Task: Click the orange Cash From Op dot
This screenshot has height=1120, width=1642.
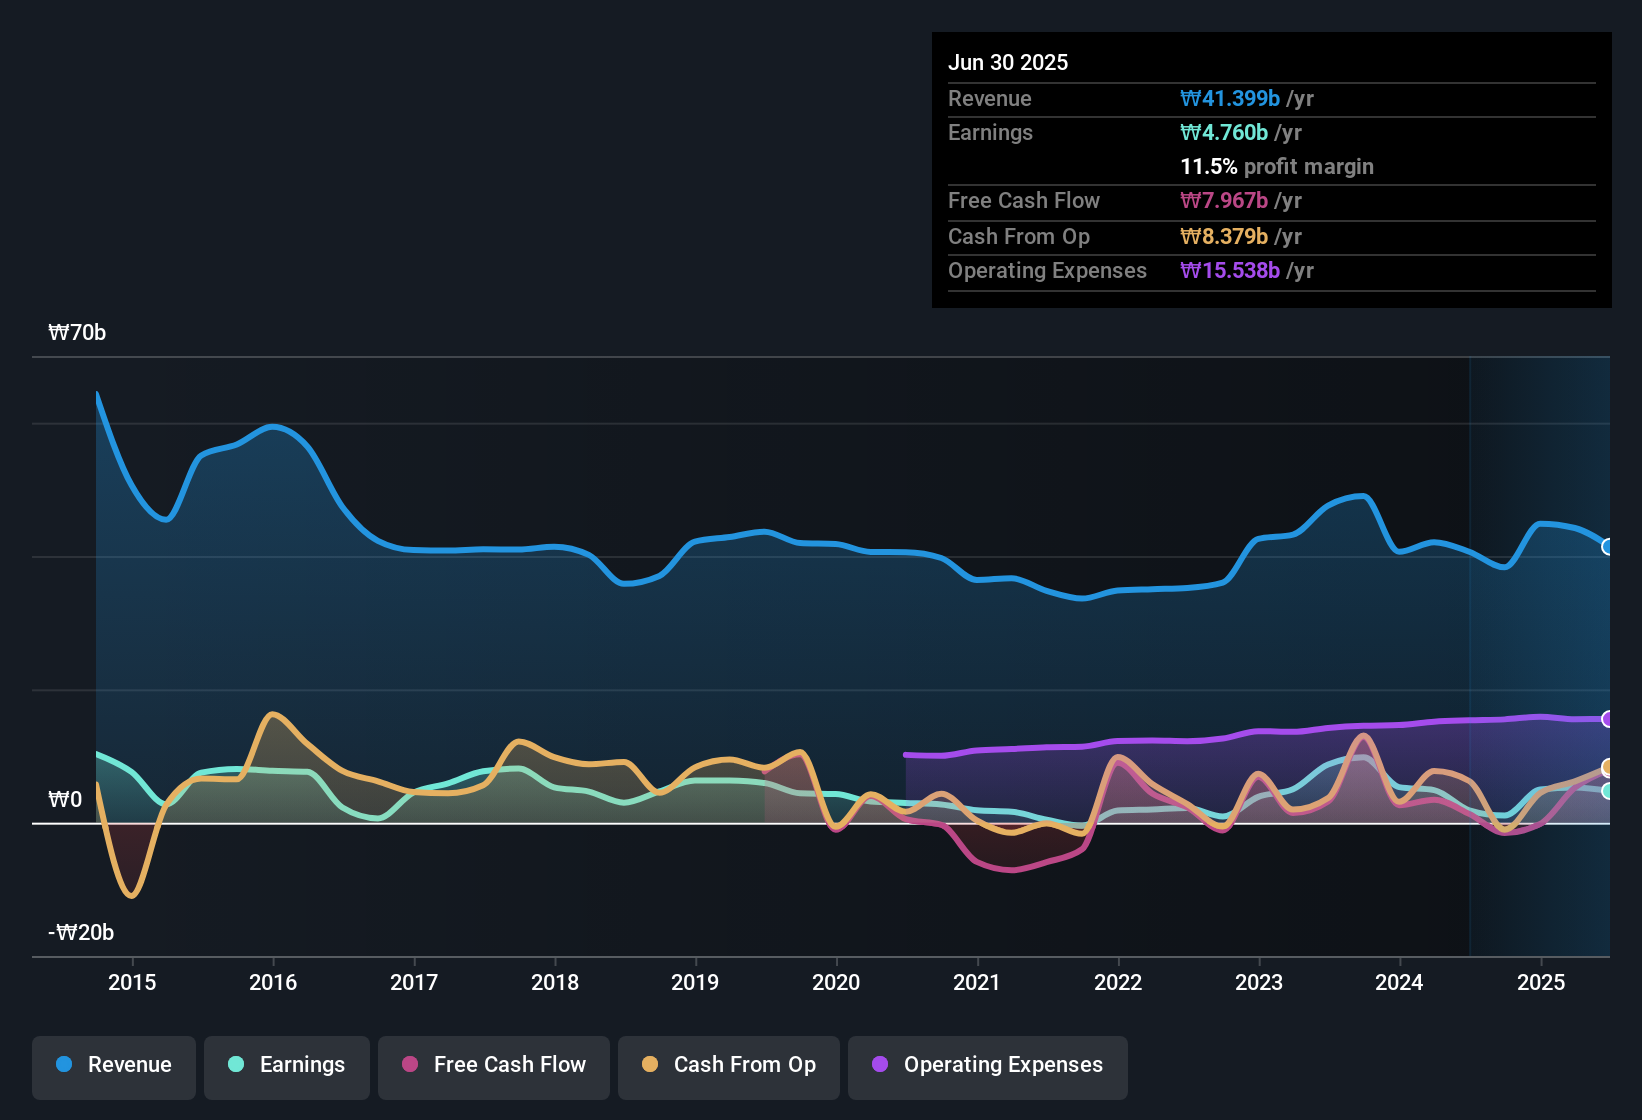Action: coord(650,1065)
